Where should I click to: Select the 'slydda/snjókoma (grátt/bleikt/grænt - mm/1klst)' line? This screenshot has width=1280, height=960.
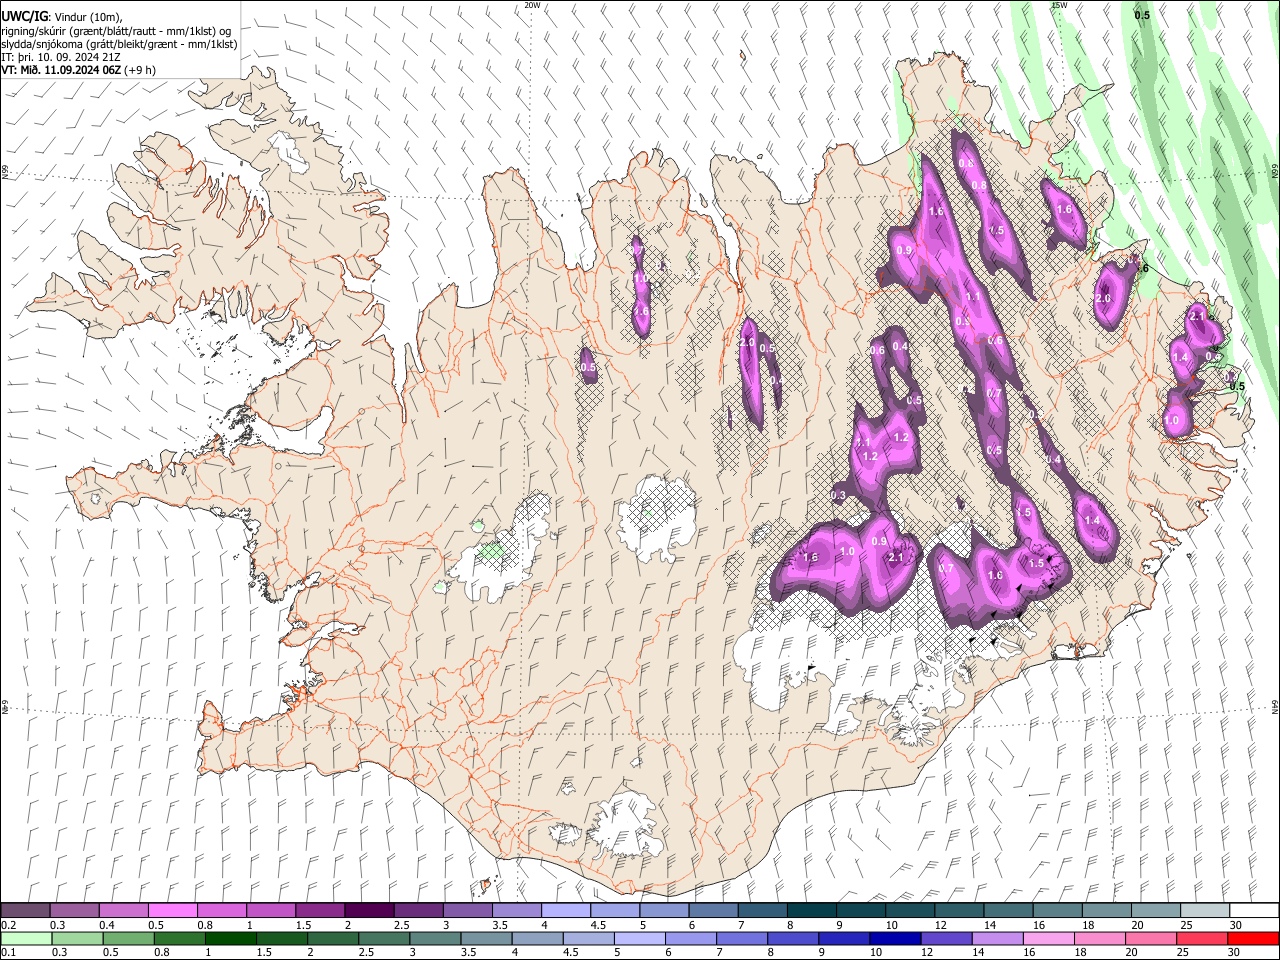tap(119, 44)
